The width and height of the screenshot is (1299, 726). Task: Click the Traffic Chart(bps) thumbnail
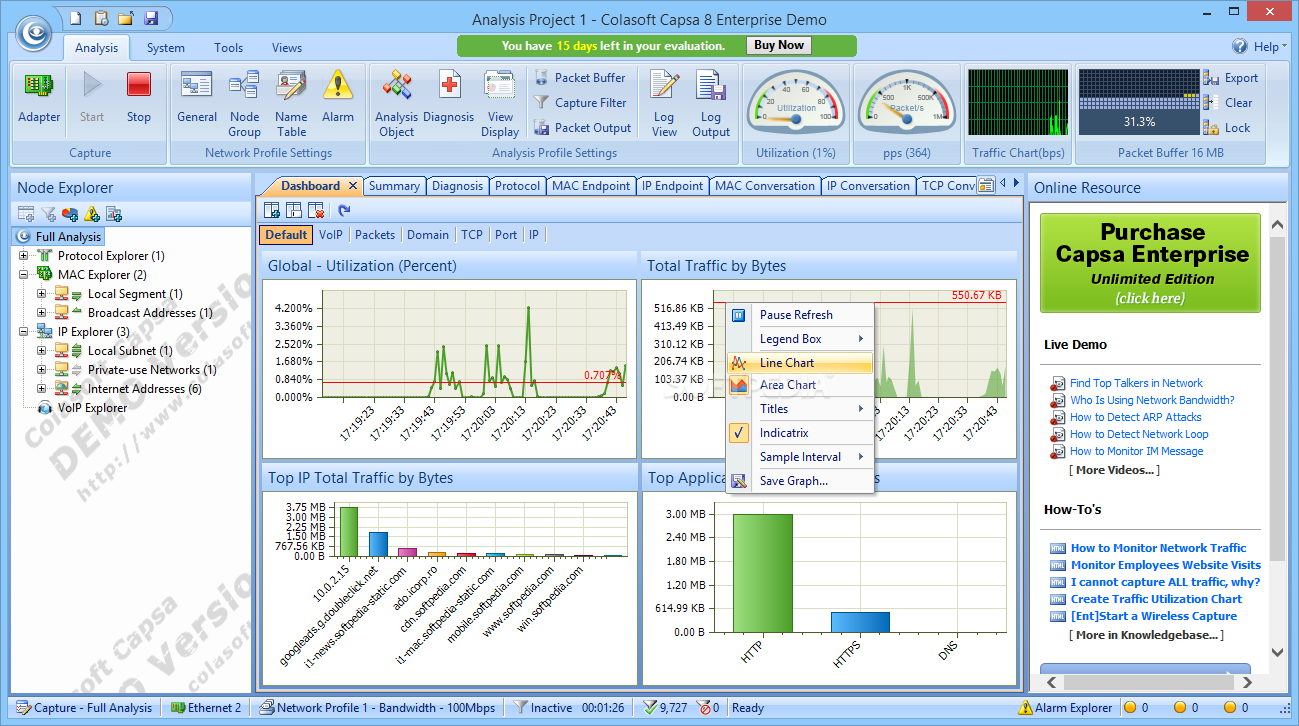click(x=1018, y=103)
